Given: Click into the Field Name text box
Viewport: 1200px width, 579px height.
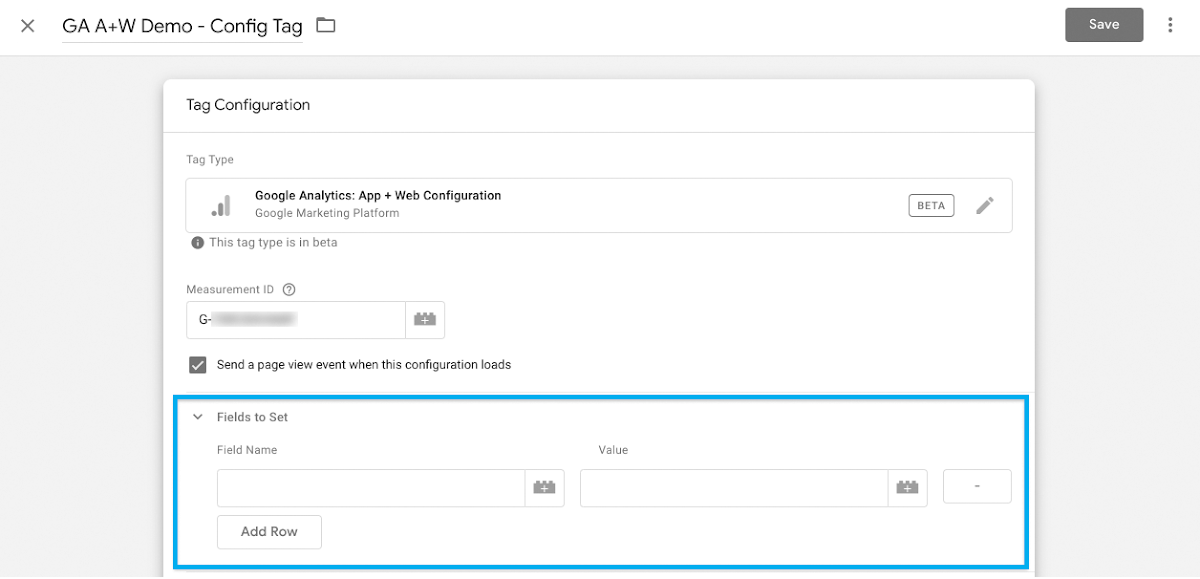Looking at the screenshot, I should [371, 487].
